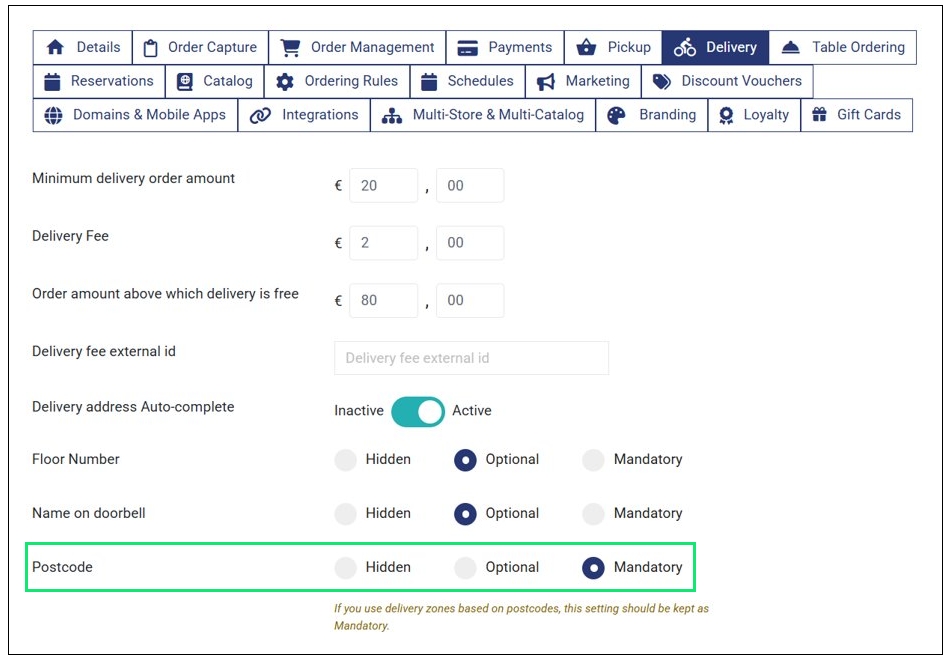
Task: Click the megaphone Marketing icon
Action: point(545,81)
